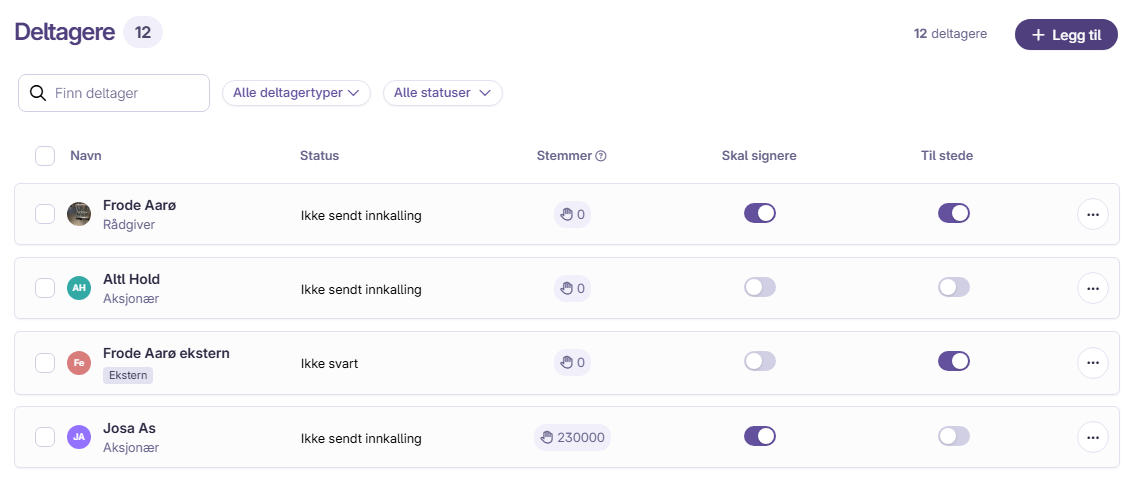Check the checkbox beside Josa As
Viewport: 1122px width, 478px height.
click(x=45, y=436)
